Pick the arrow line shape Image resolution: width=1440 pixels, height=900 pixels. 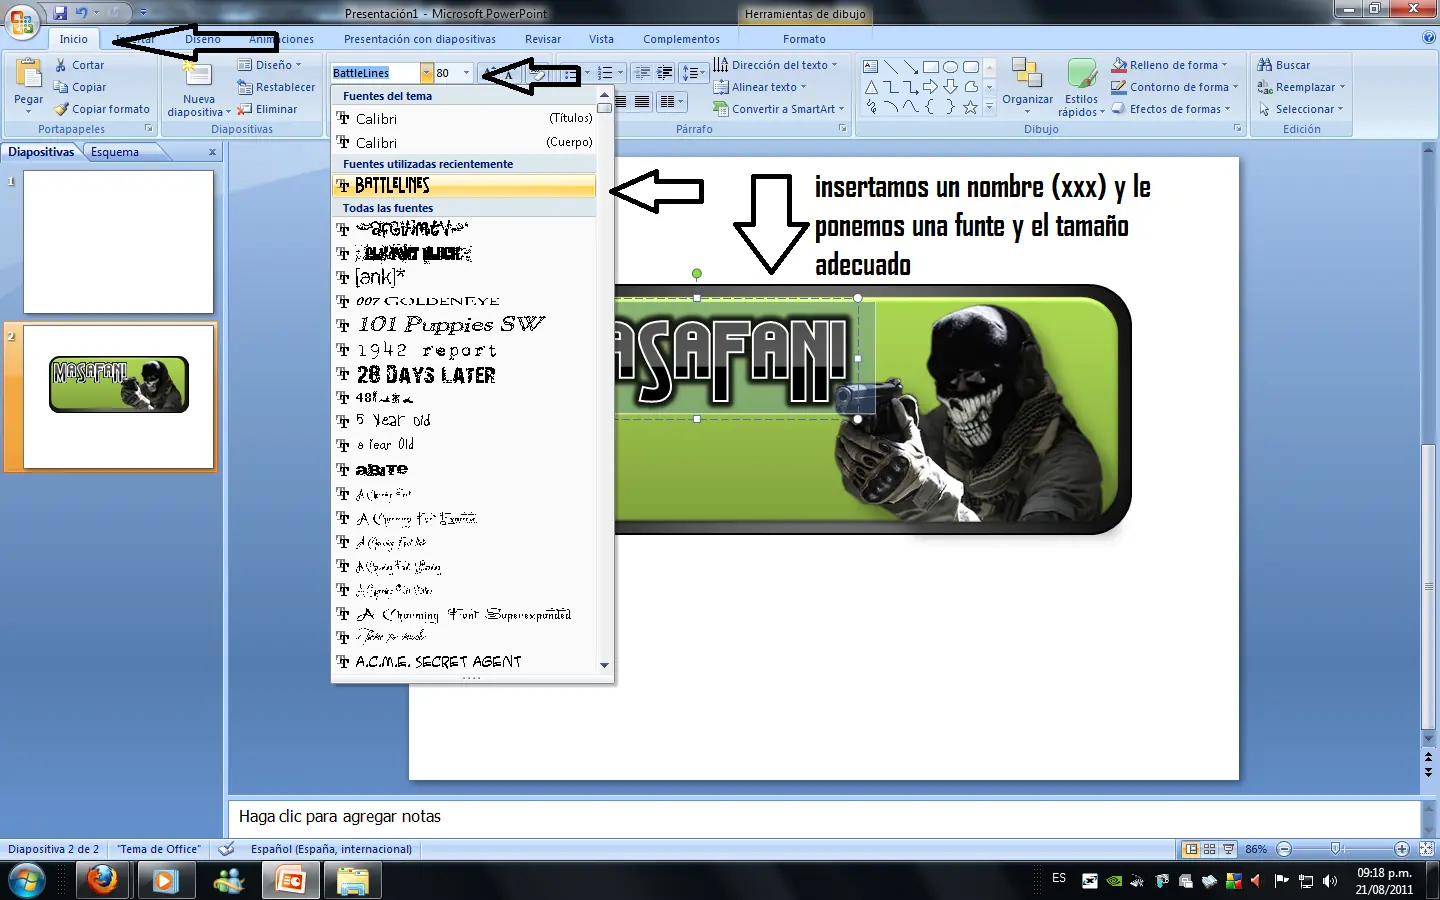click(x=910, y=67)
